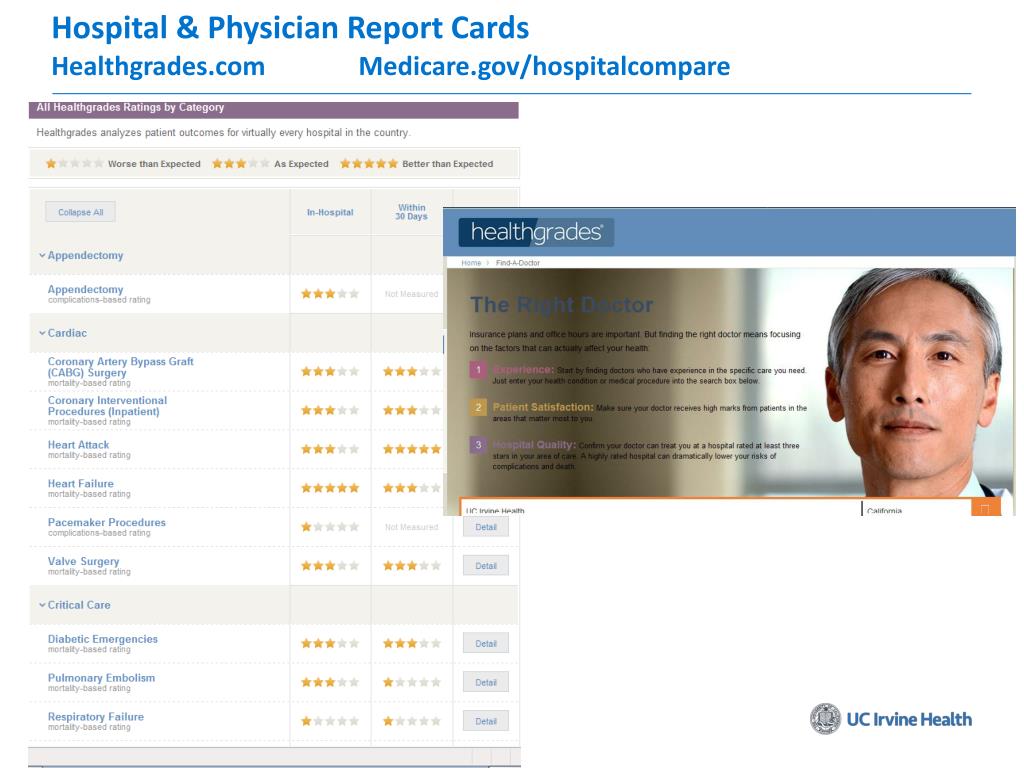Click the healthgrades logo

click(x=536, y=232)
